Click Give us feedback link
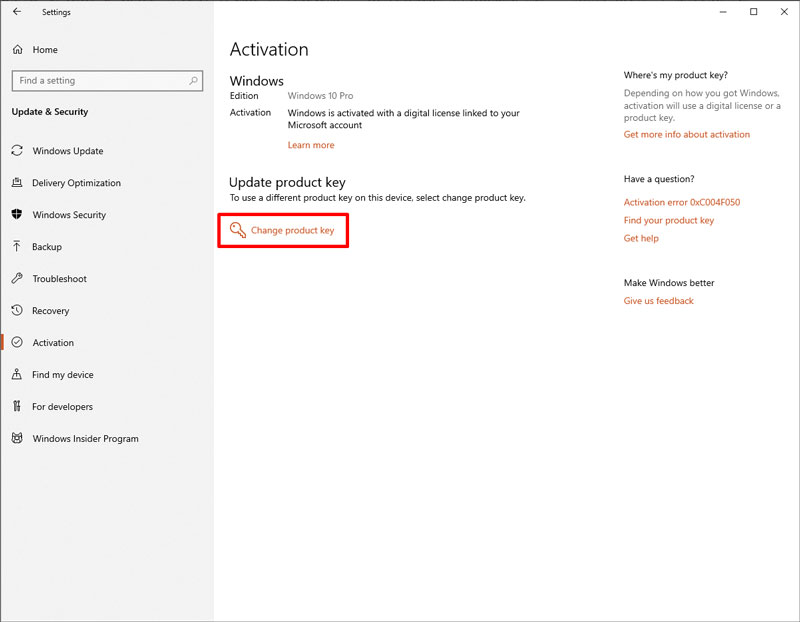The image size is (800, 622). tap(658, 301)
